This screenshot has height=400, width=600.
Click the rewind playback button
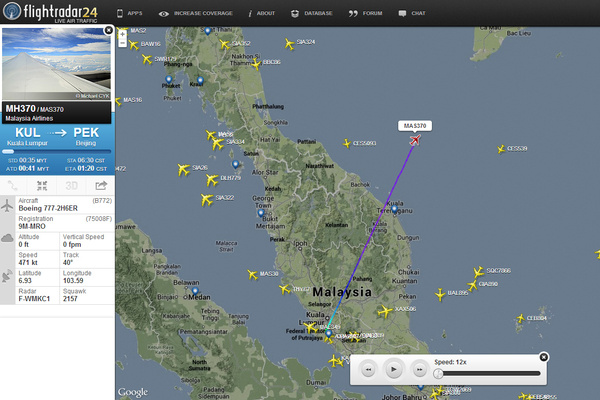(x=368, y=370)
